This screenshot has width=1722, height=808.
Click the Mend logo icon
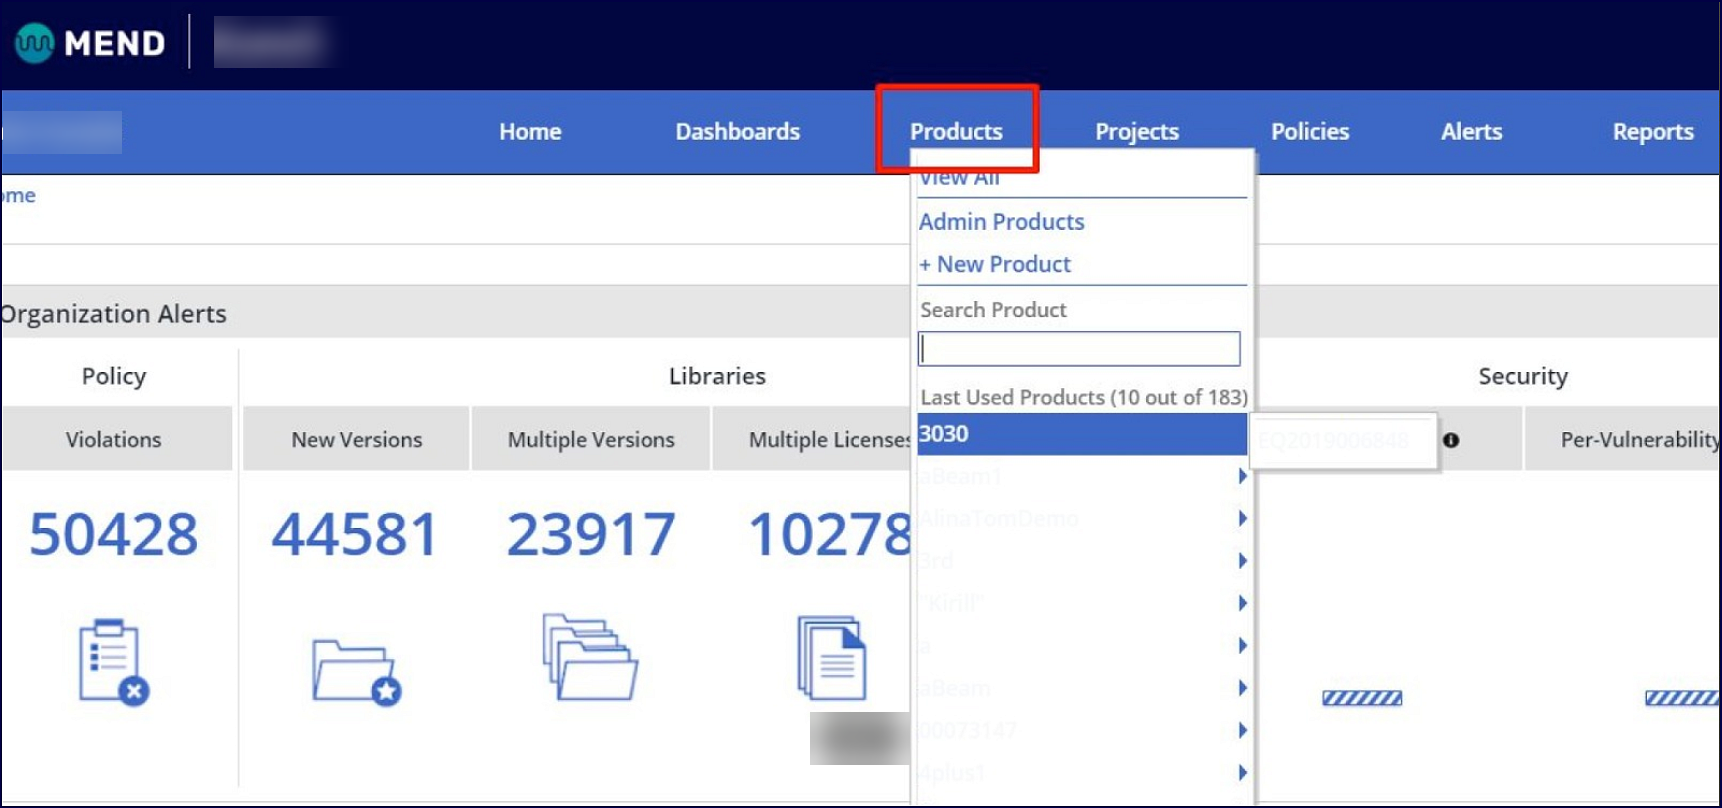(35, 43)
